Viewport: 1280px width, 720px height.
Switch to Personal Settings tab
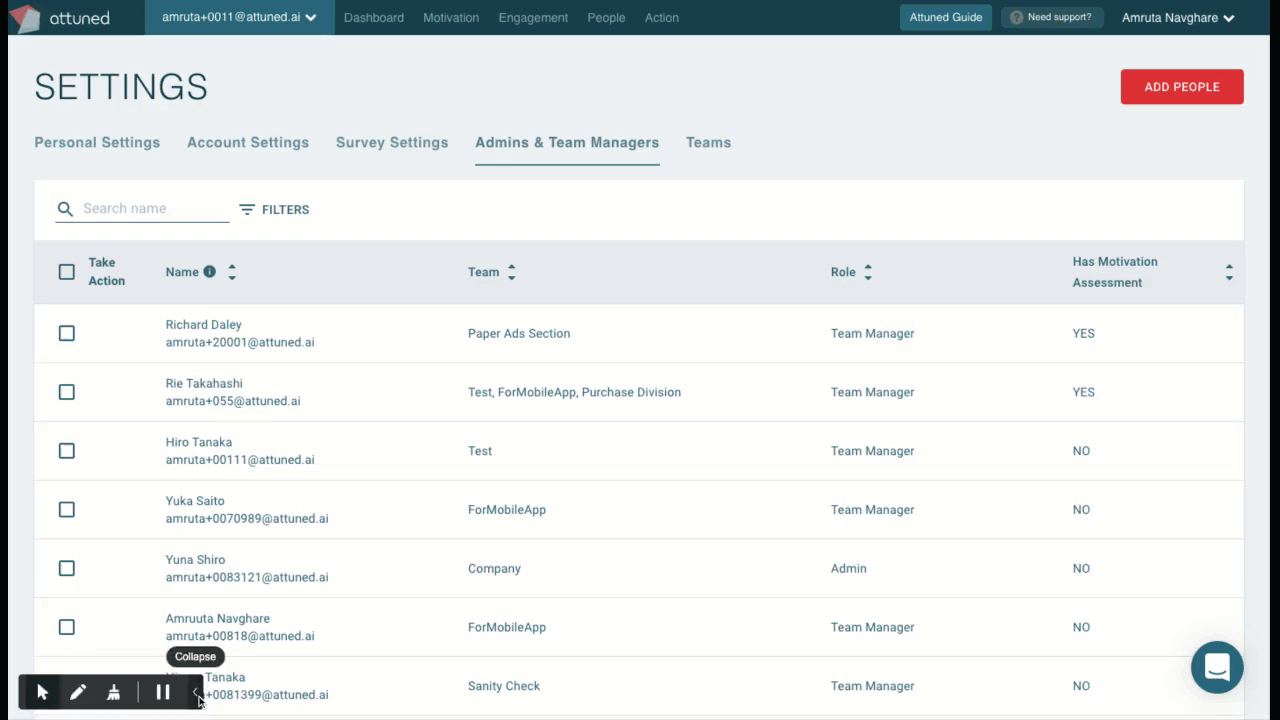pos(97,143)
